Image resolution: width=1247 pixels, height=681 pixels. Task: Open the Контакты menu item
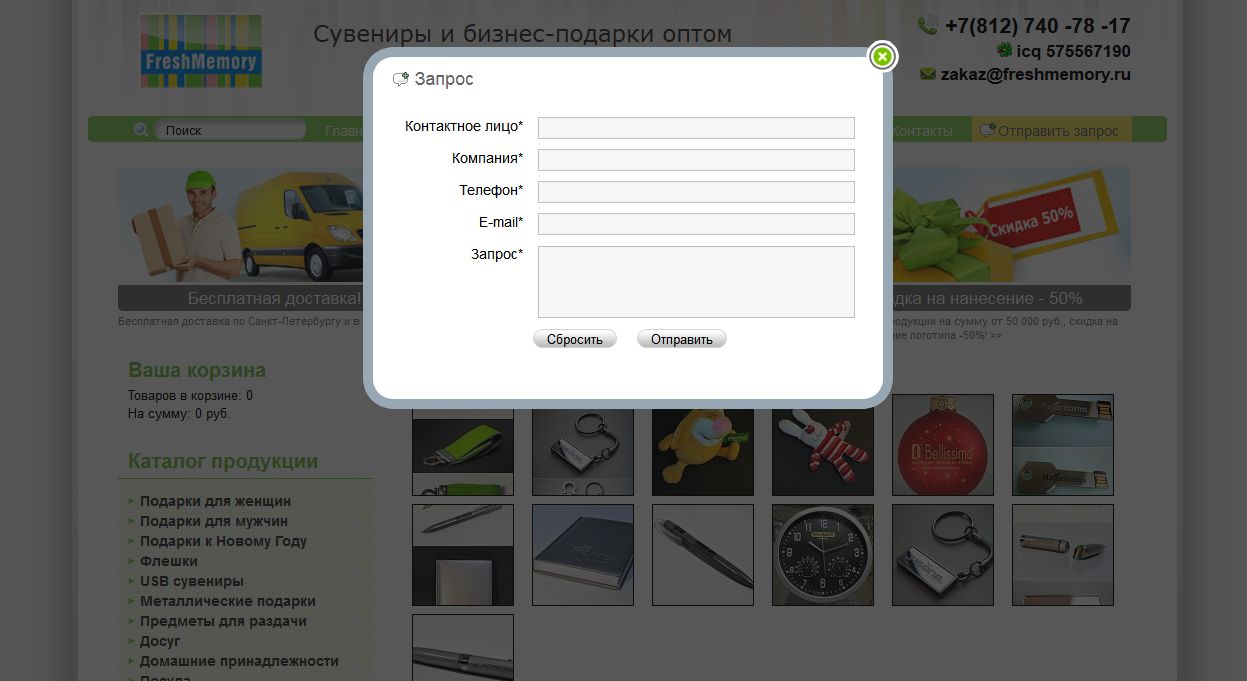tap(921, 130)
